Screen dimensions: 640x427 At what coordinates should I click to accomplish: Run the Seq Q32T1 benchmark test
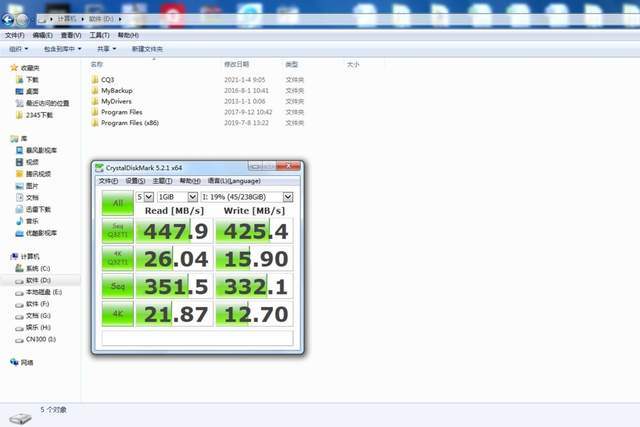[x=118, y=231]
